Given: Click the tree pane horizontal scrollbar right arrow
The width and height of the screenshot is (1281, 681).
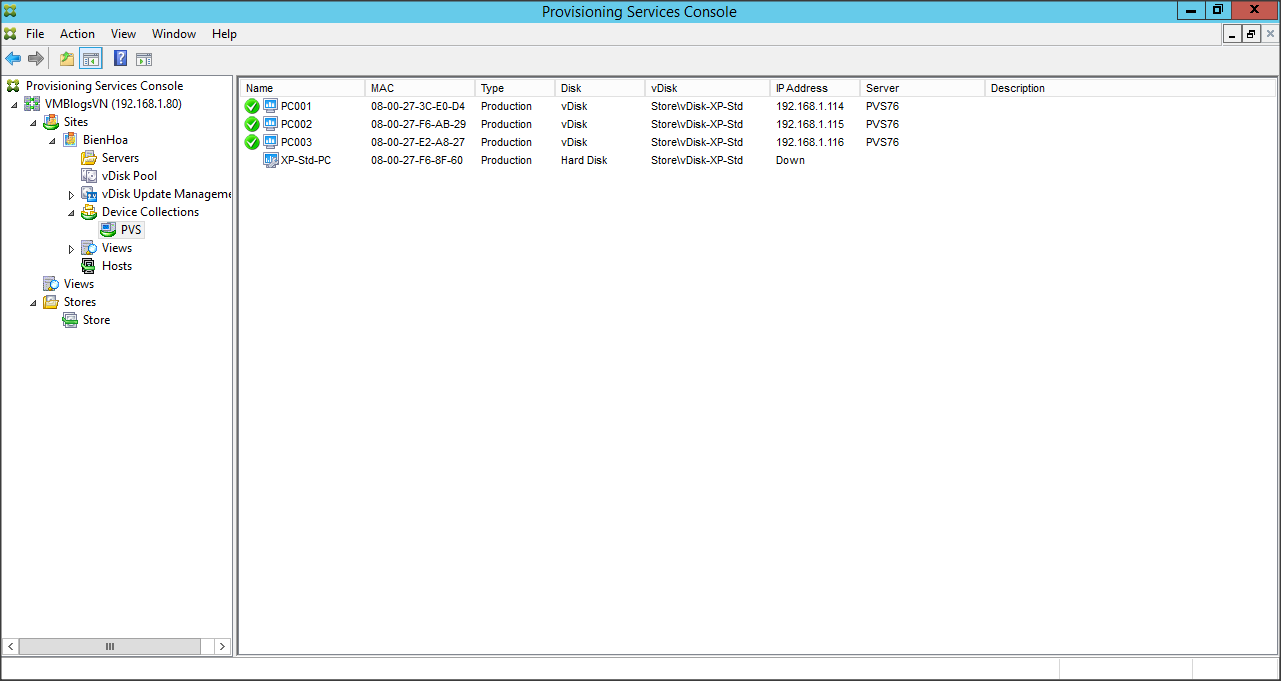Looking at the screenshot, I should (222, 647).
